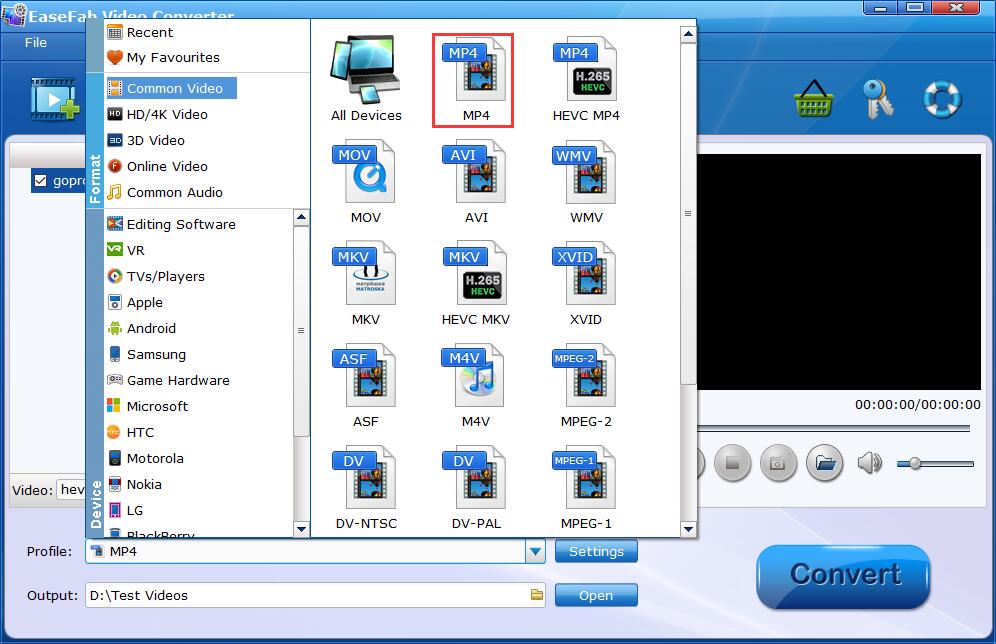Take a snapshot with camera button

778,463
